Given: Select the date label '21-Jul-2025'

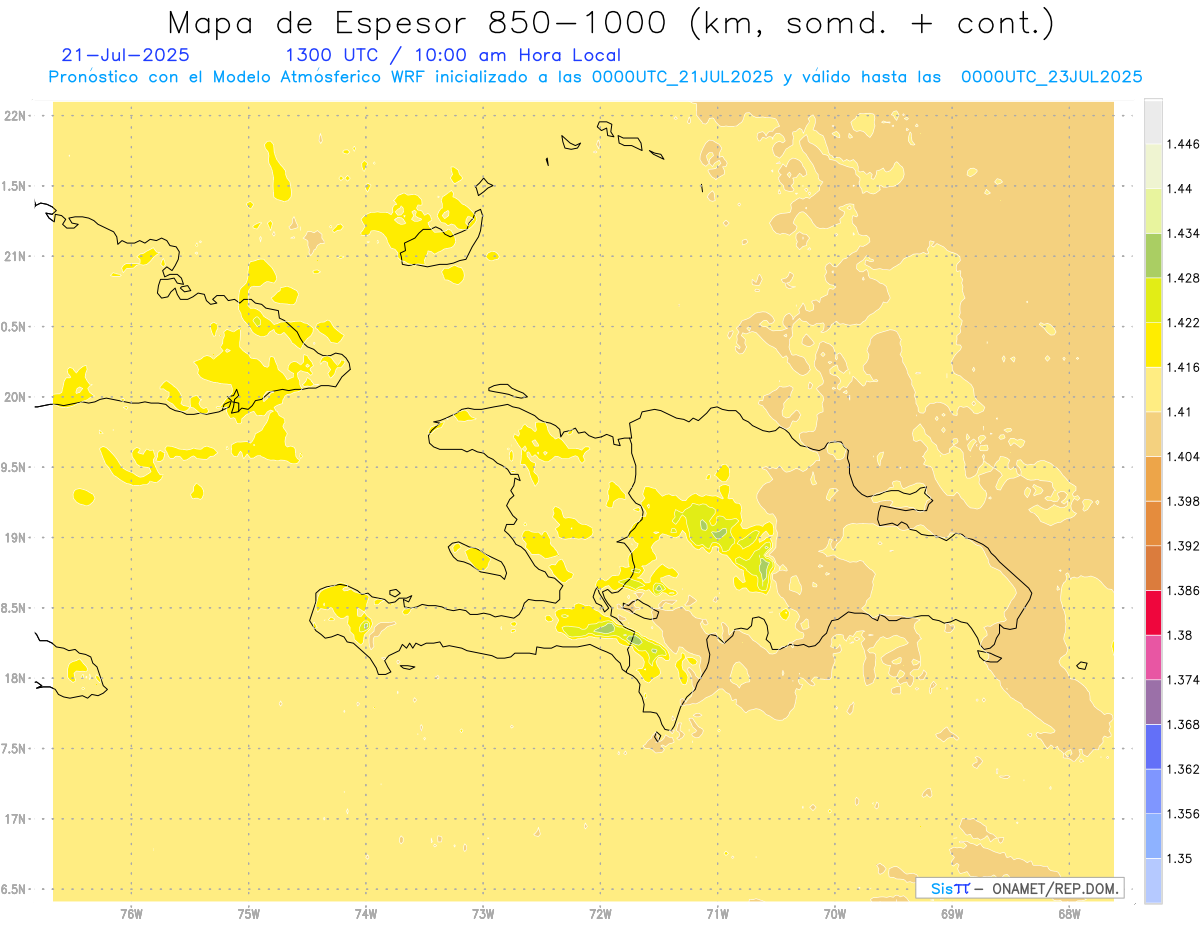Looking at the screenshot, I should tap(125, 55).
